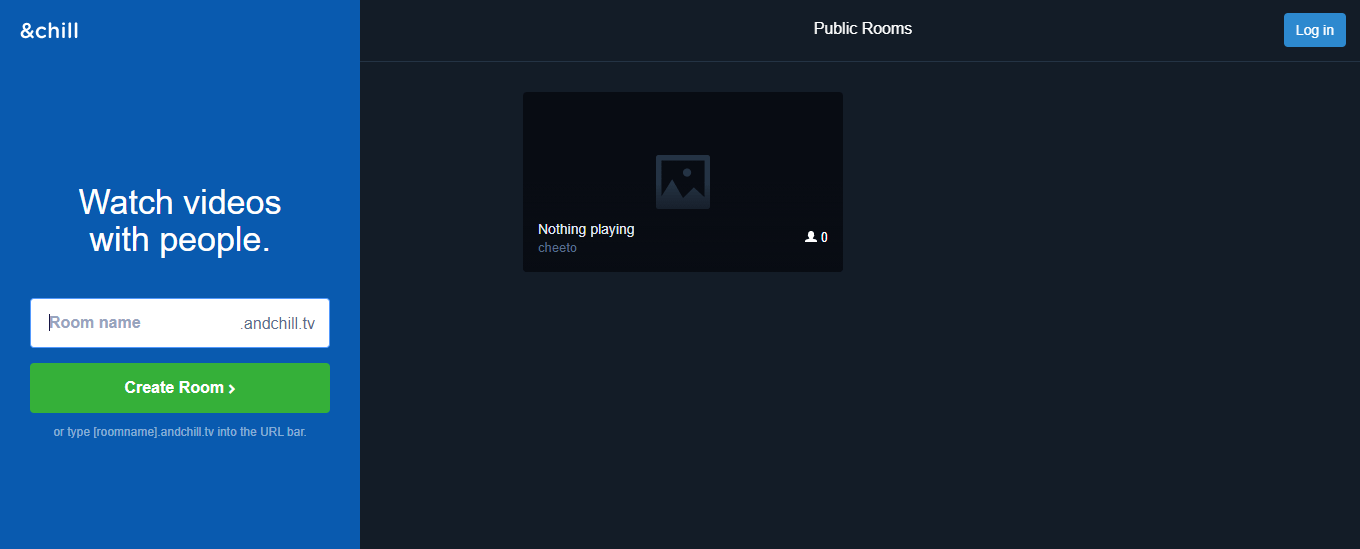Screen dimensions: 1360x549
Task: Open the cheeto public room card
Action: [x=683, y=182]
